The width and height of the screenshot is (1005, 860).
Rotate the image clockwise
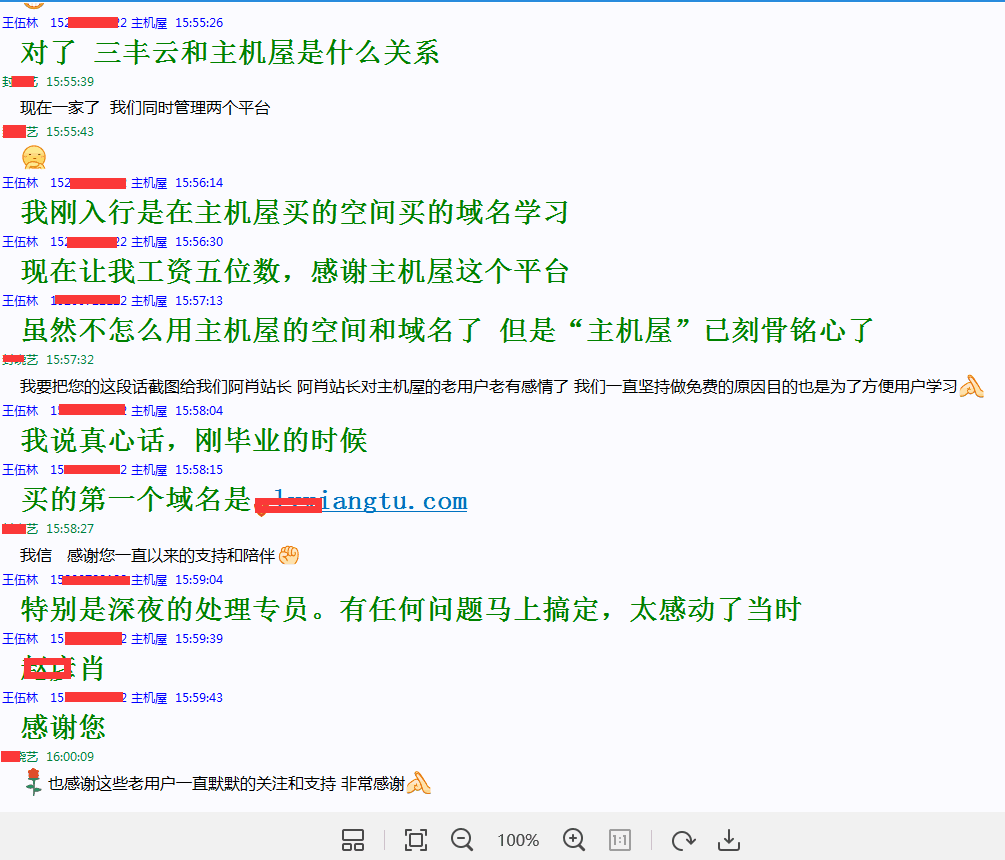tap(683, 840)
